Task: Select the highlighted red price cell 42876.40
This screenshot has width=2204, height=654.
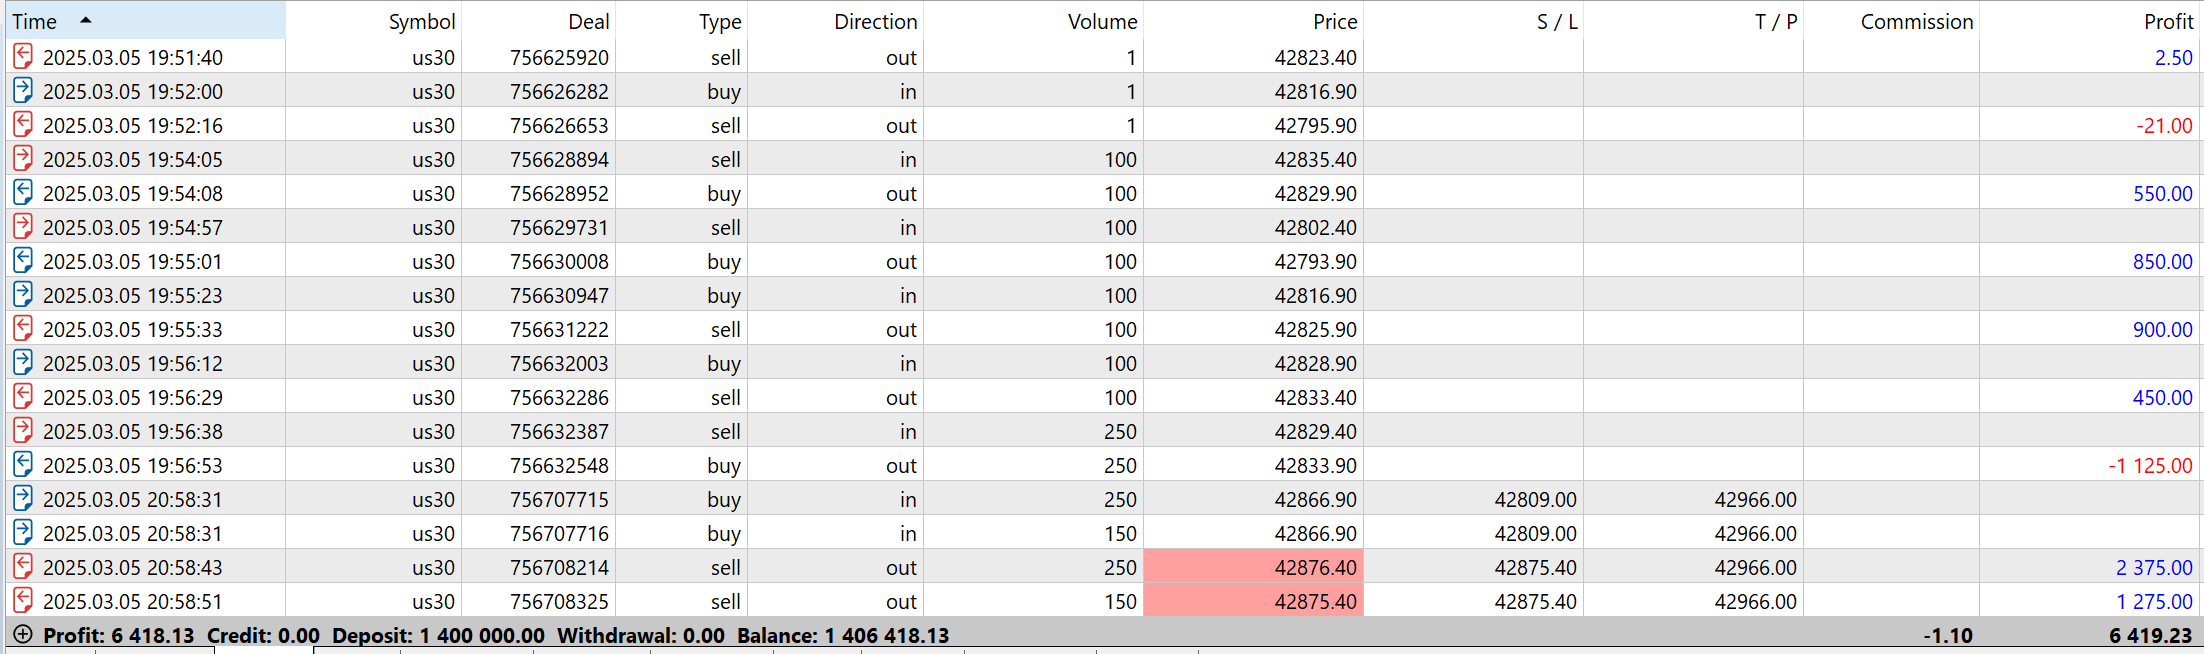Action: 1253,567
